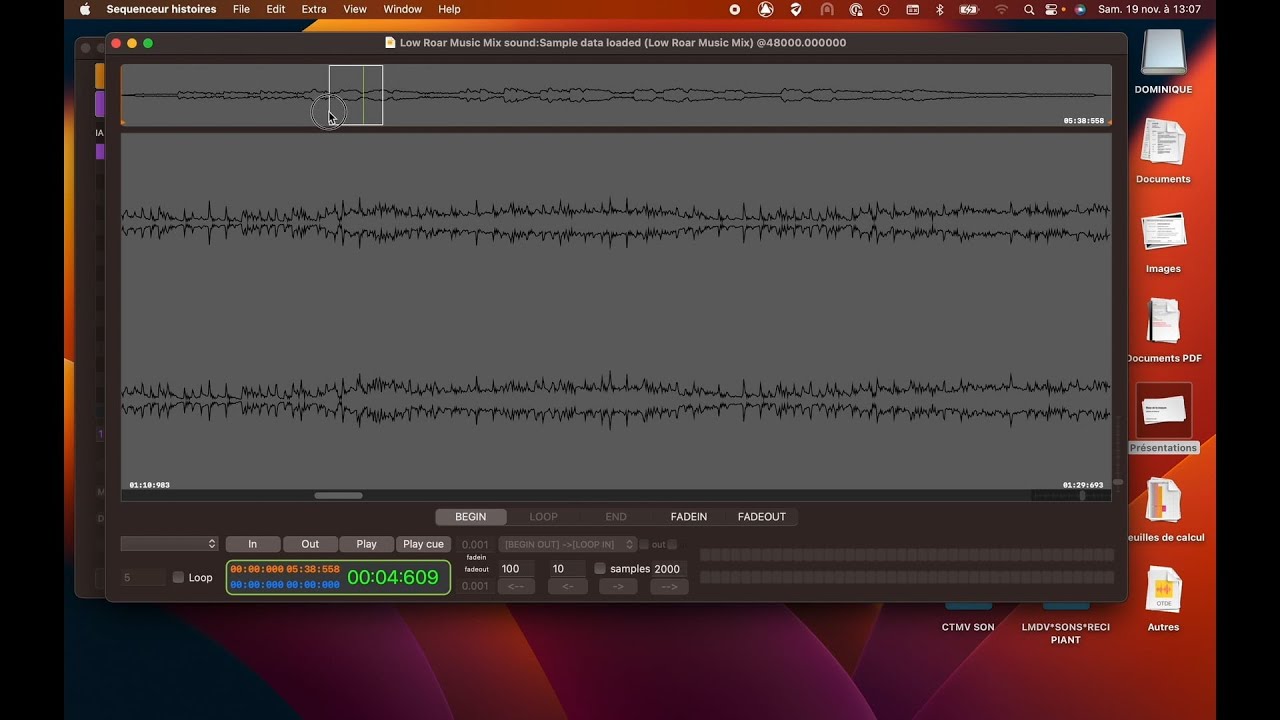1280x720 pixels.
Task: Enable the Loop checkbox
Action: point(178,577)
